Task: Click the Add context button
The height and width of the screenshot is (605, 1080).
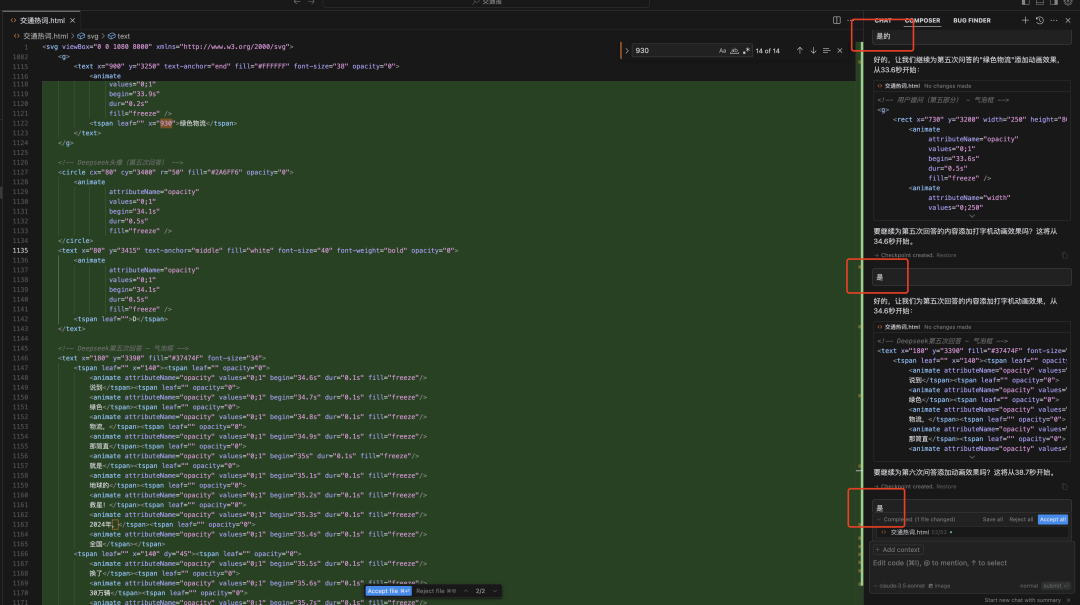Action: 898,550
